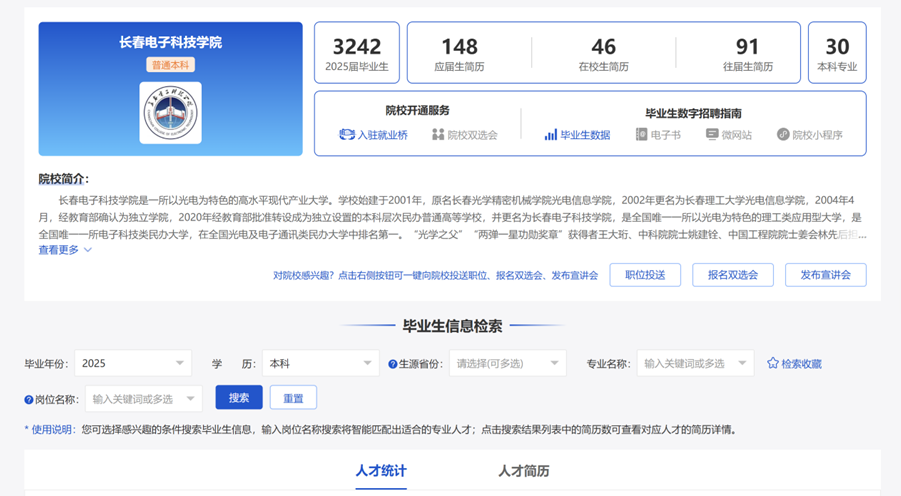Click the 30 本科专业 stat card

[x=837, y=53]
